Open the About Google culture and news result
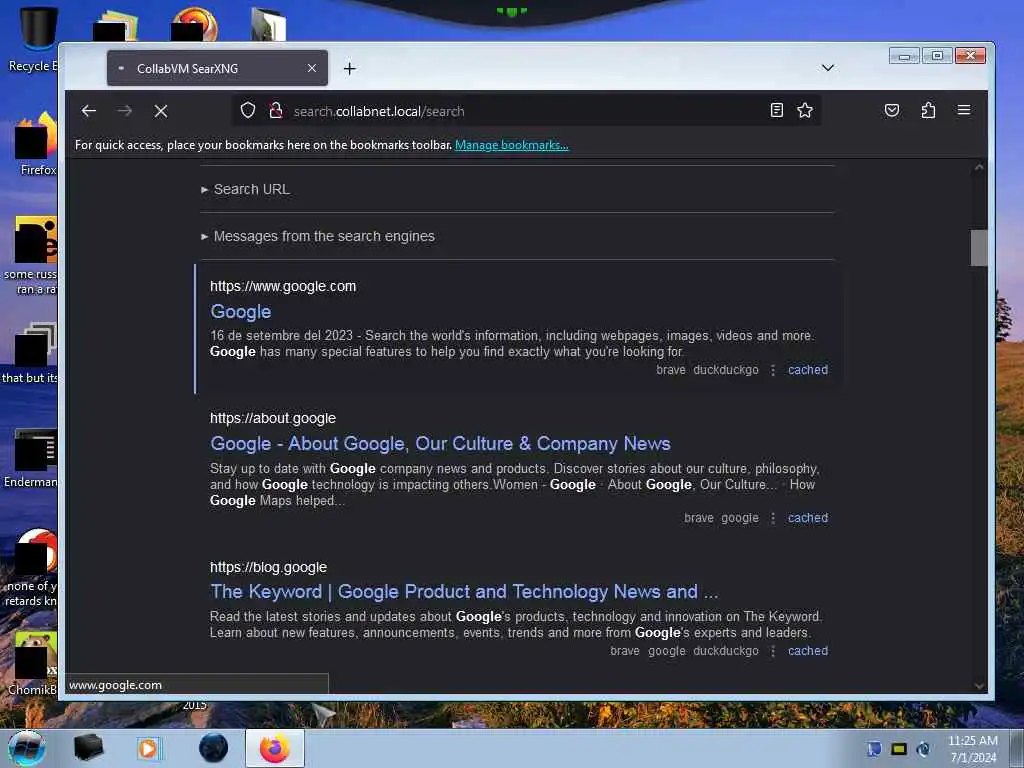Image resolution: width=1024 pixels, height=768 pixels. click(x=440, y=443)
